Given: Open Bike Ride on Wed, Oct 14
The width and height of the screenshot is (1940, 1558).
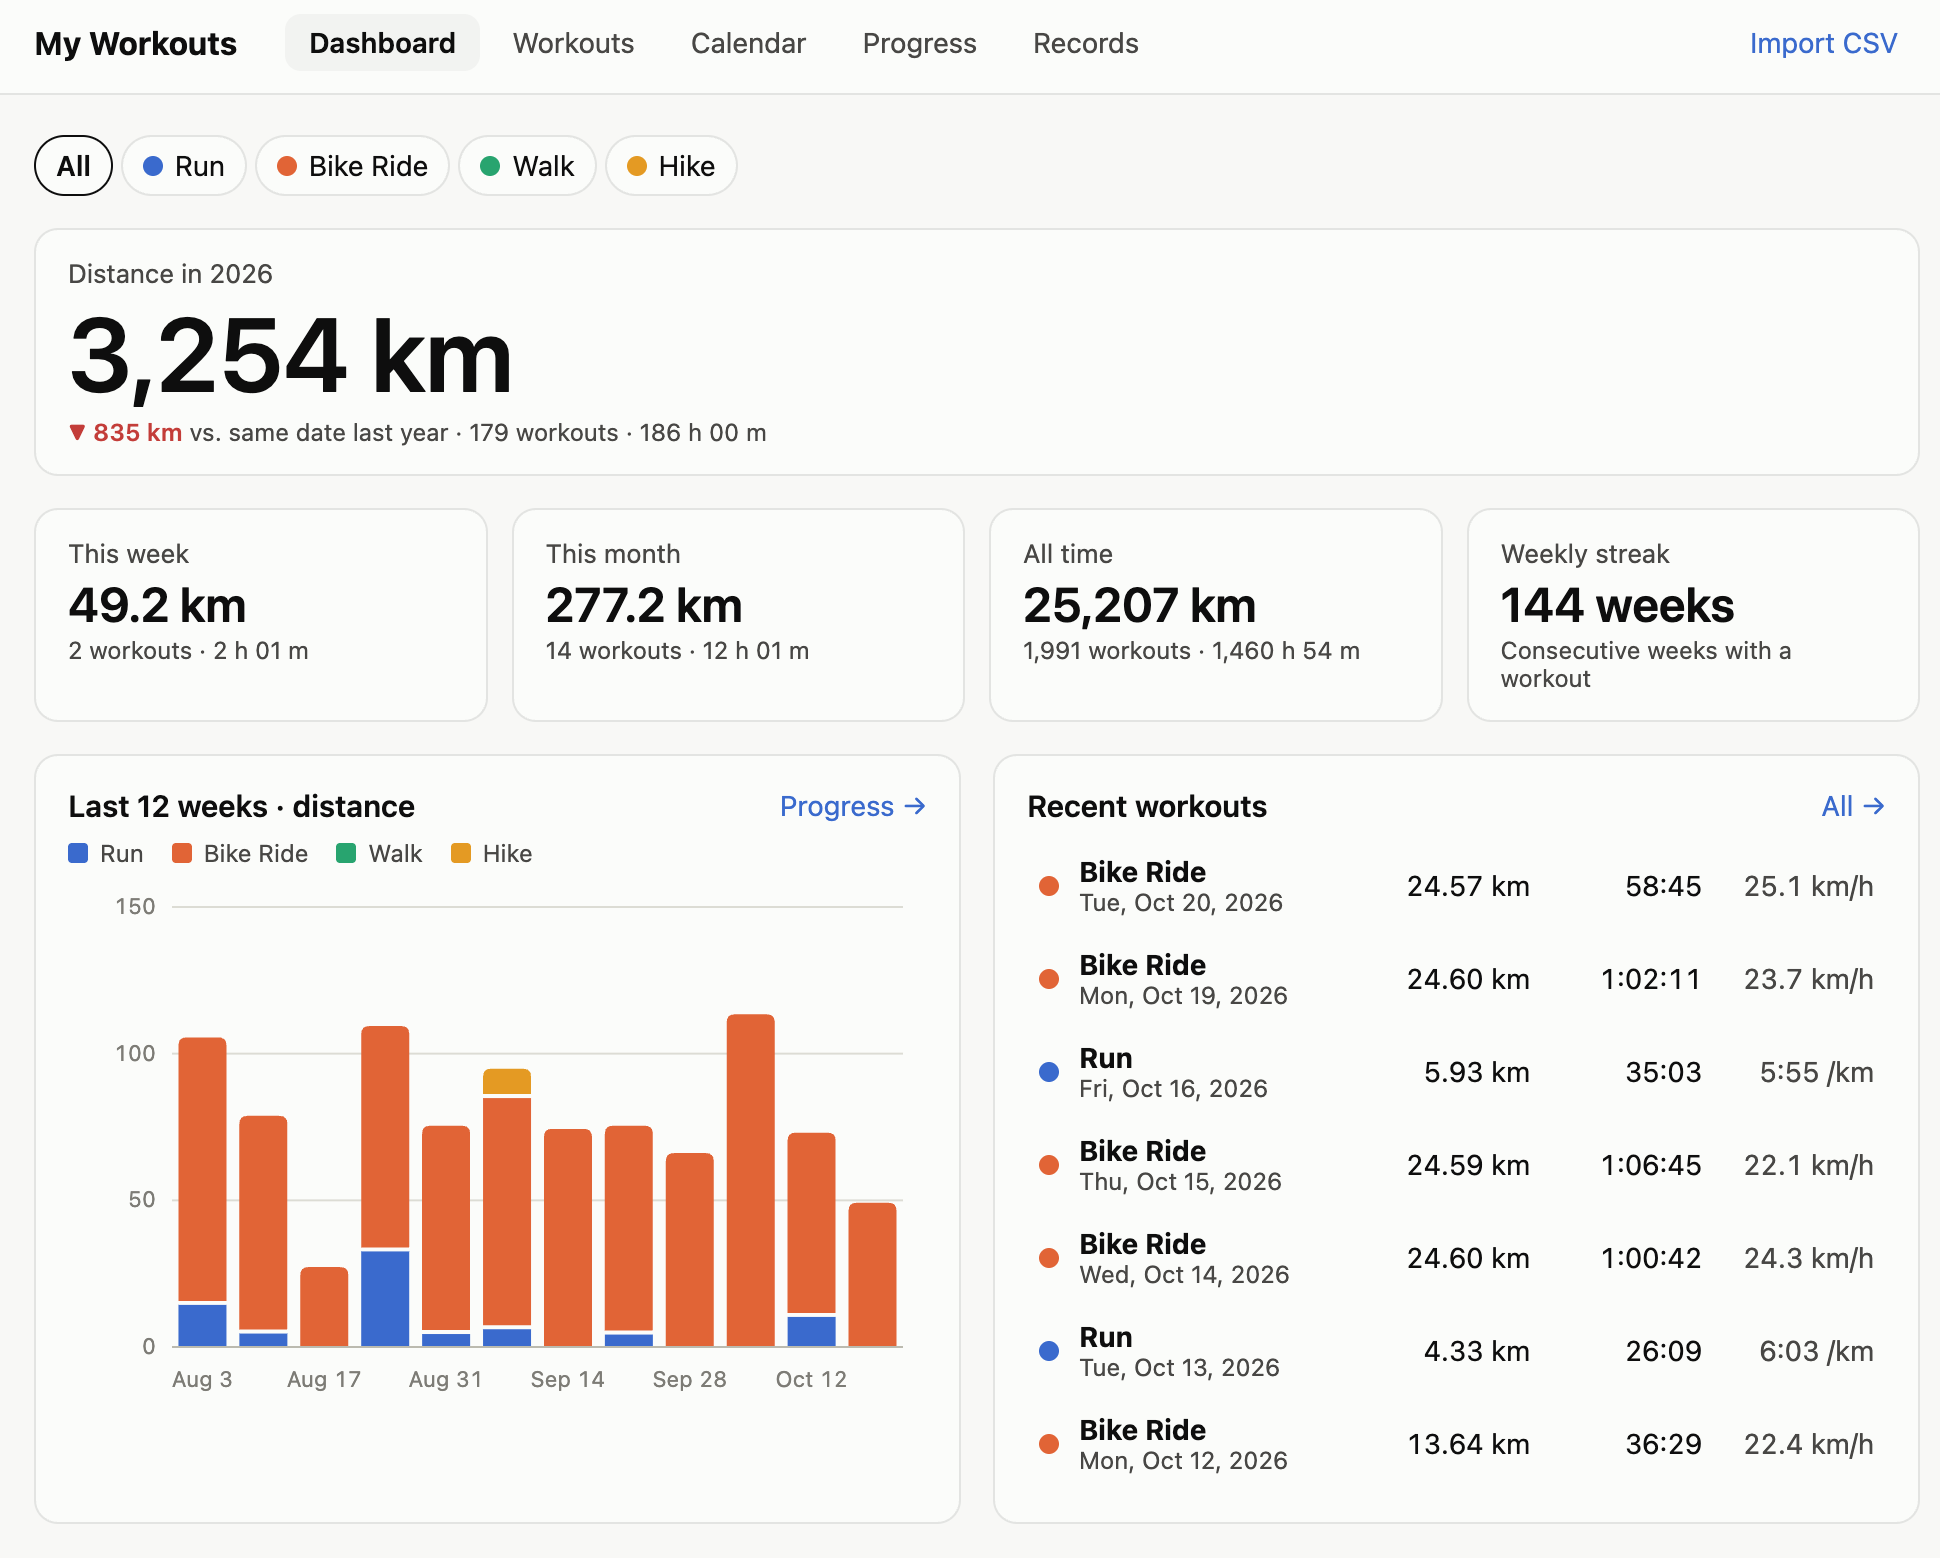Looking at the screenshot, I should pos(1456,1259).
